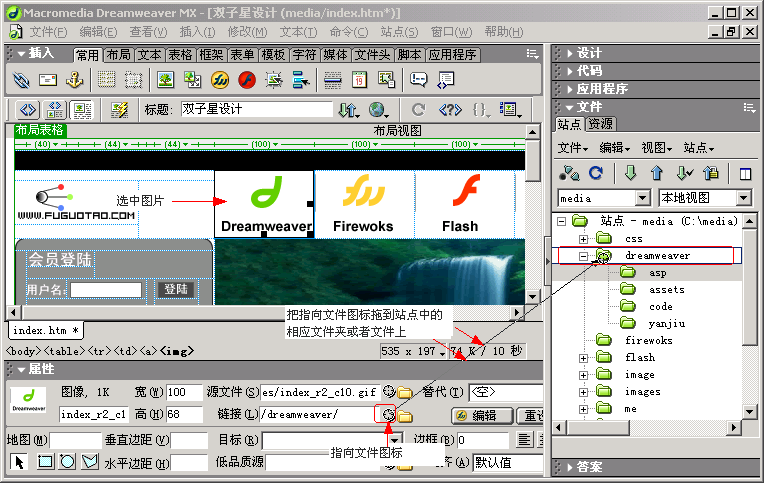Open the 本地视图 dropdown

743,198
